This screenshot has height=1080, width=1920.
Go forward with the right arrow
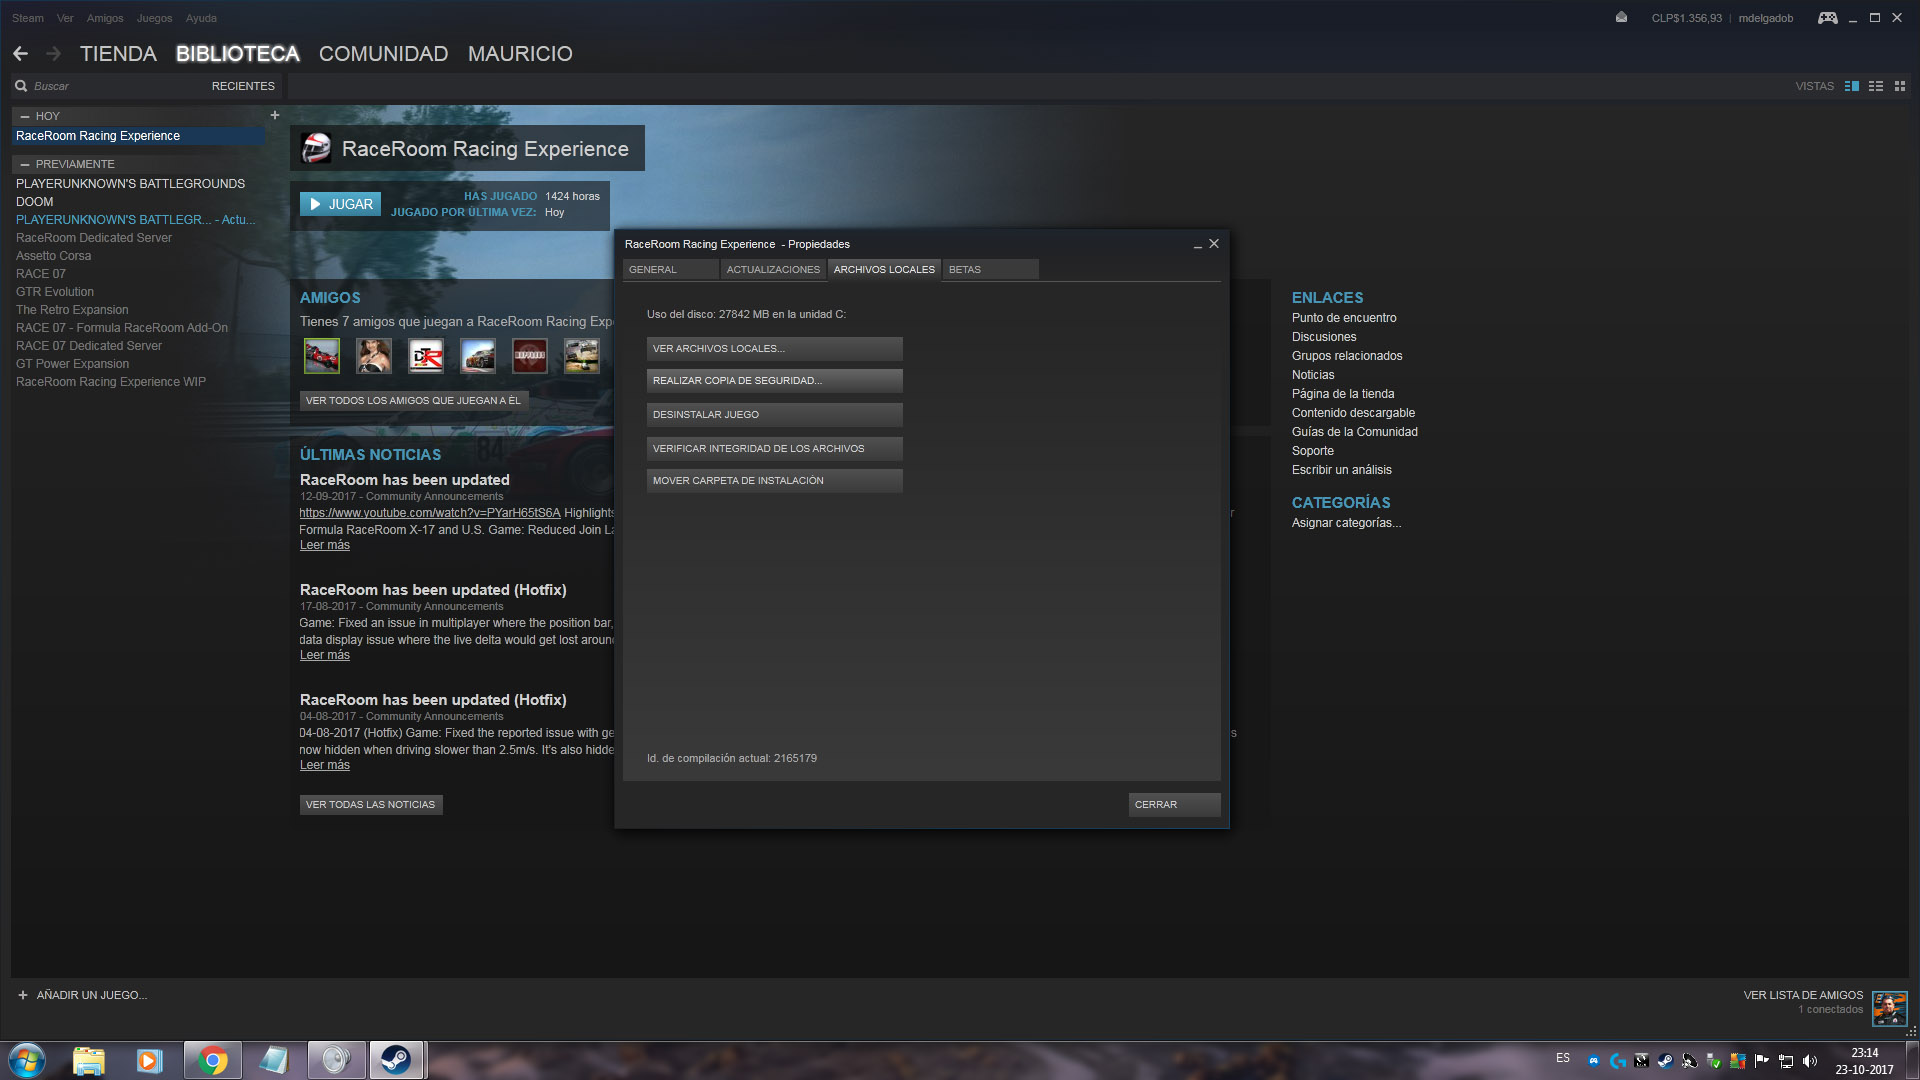point(54,53)
